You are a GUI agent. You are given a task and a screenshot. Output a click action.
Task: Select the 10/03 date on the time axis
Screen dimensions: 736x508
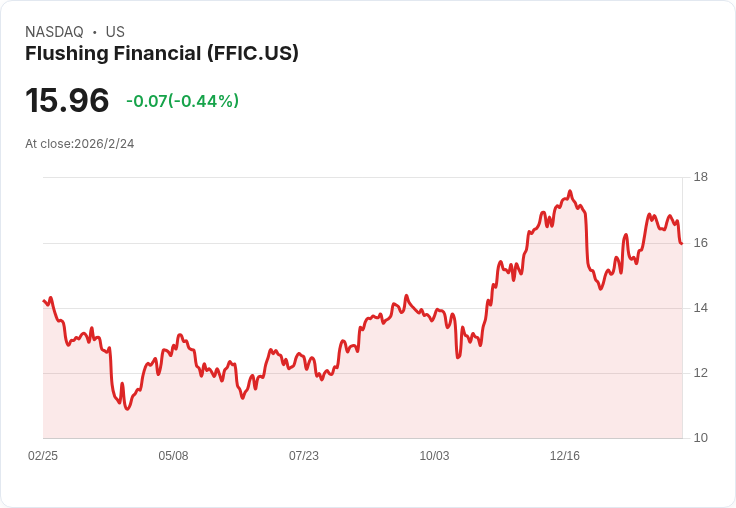click(x=434, y=456)
